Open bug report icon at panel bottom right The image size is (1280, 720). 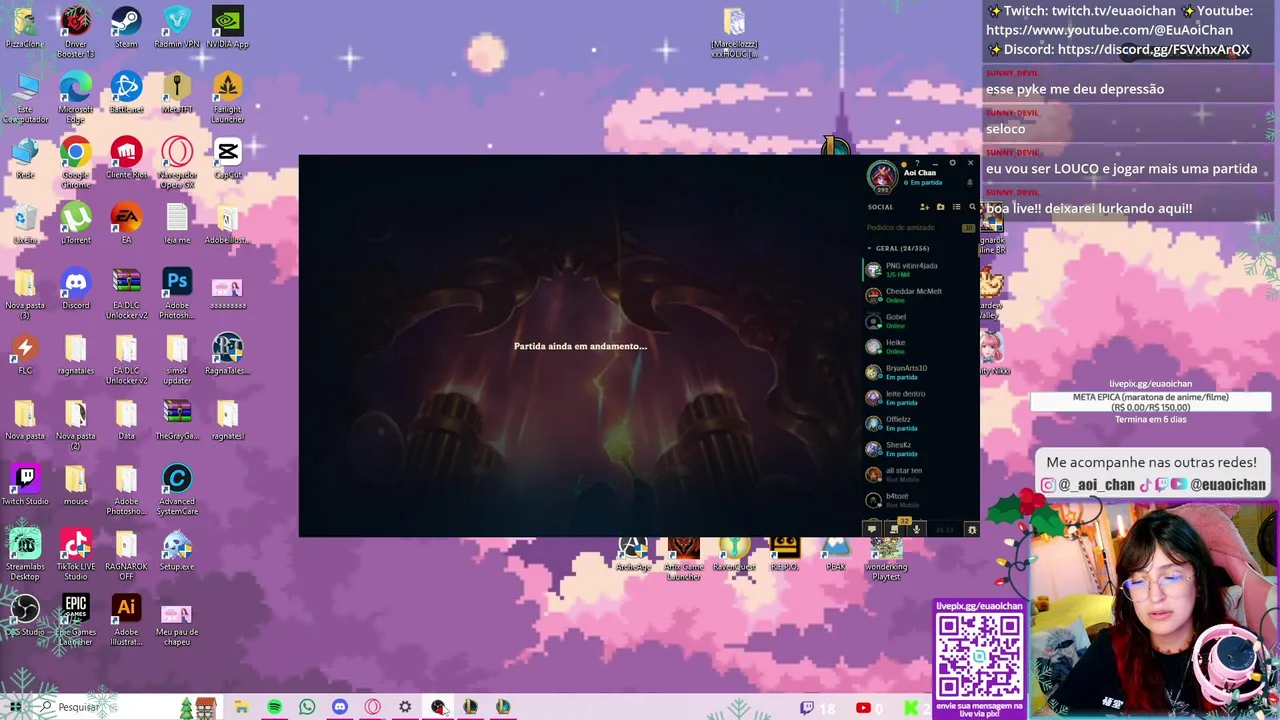coord(971,529)
